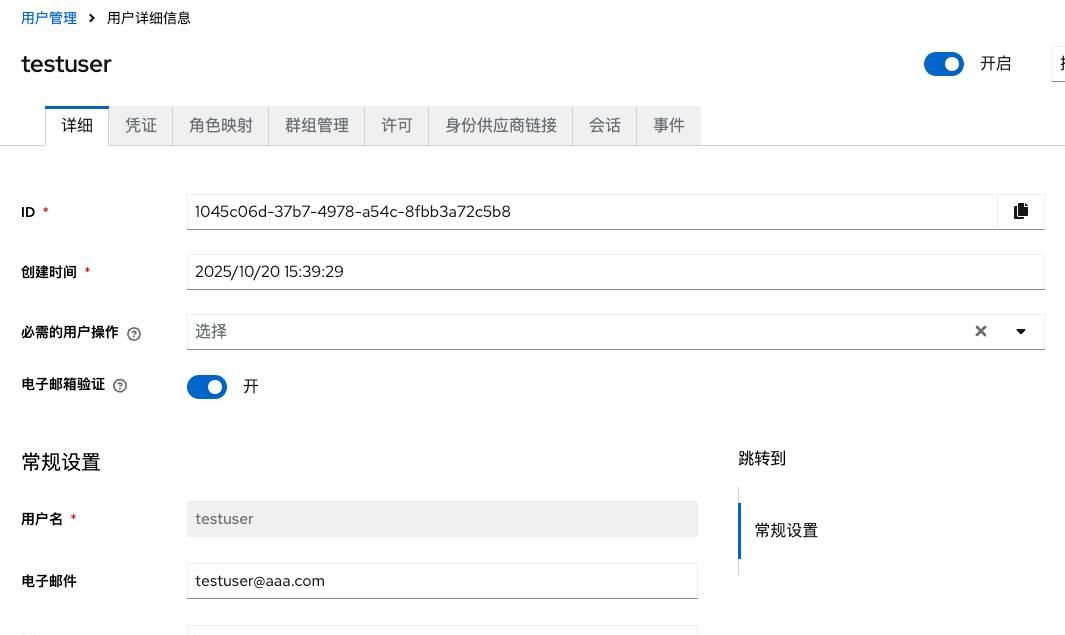
Task: Open help tooltip beside 必需的用户操作
Action: (134, 333)
